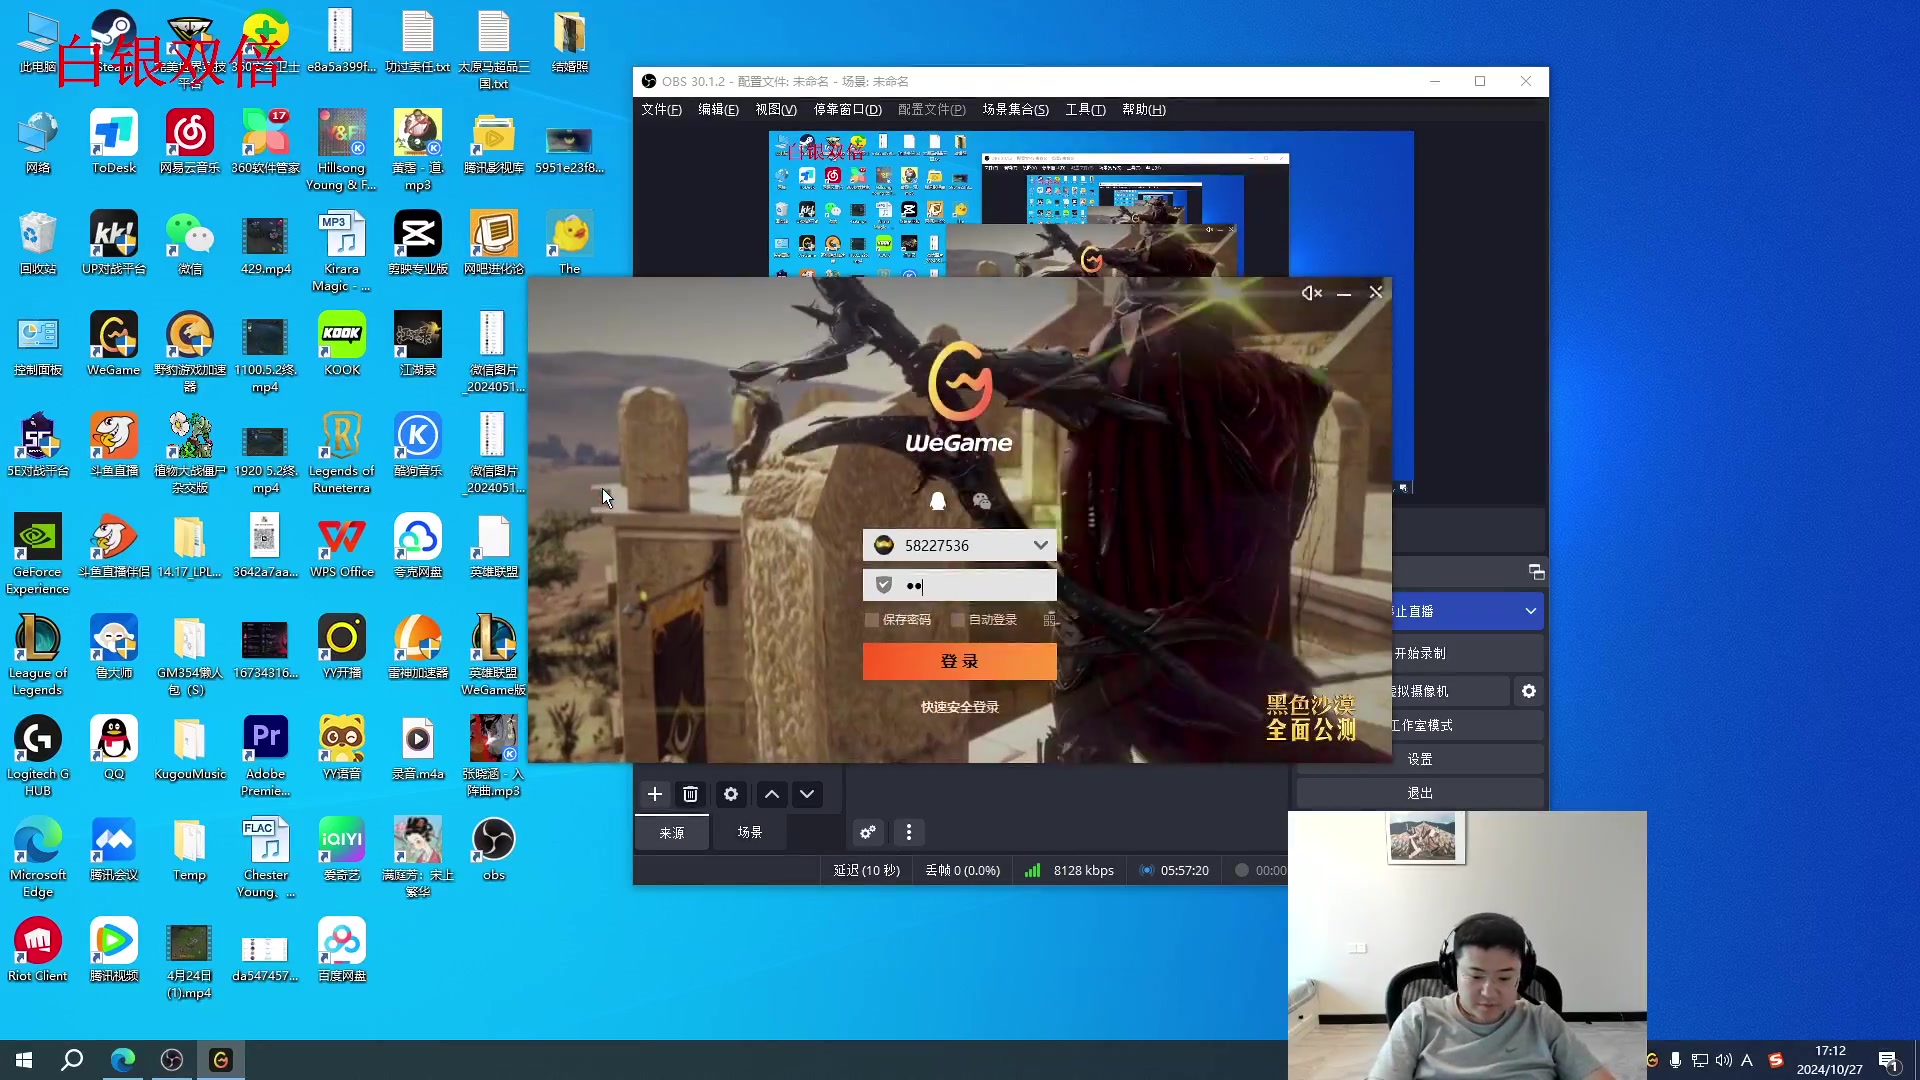
Task: Launch NetEase Cloud Music desktop icon
Action: pyautogui.click(x=190, y=141)
